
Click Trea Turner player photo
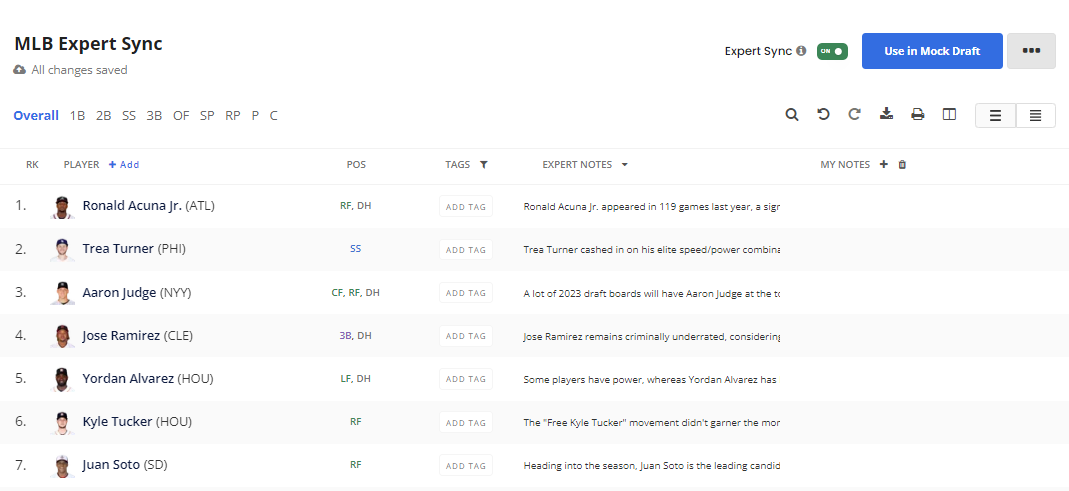[x=63, y=250]
